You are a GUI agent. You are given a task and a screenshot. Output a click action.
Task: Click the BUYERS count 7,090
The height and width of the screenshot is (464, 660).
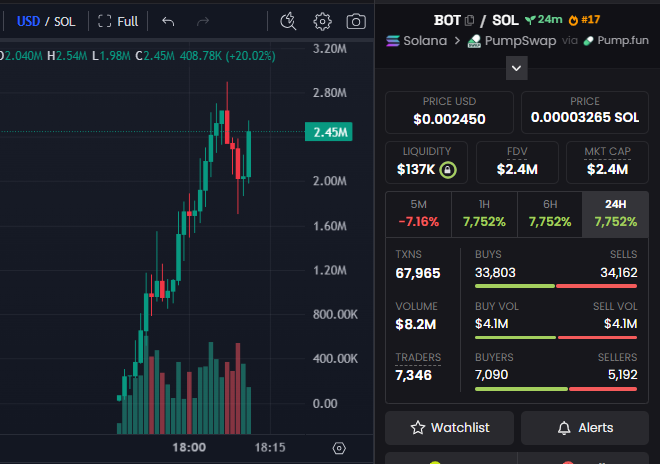[x=491, y=374]
